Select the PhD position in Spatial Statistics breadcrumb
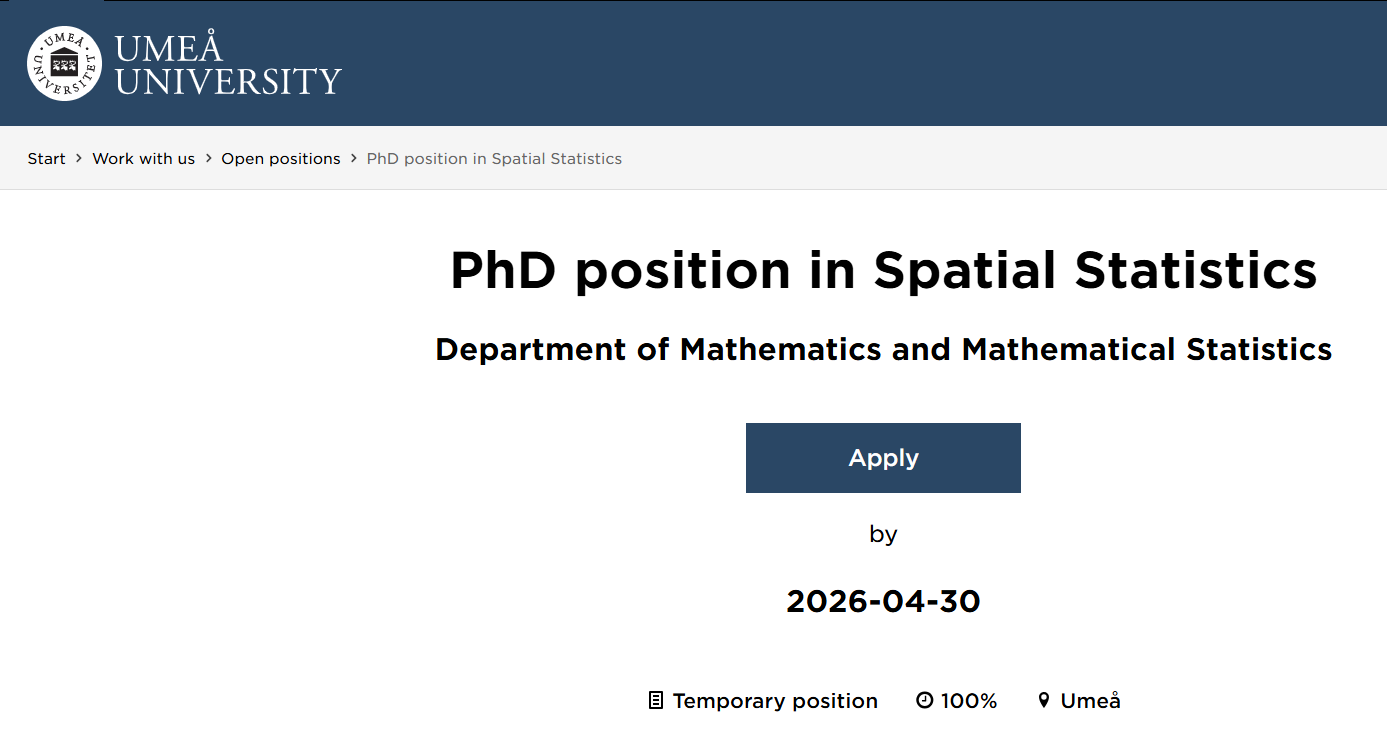The height and width of the screenshot is (745, 1387). coord(494,158)
